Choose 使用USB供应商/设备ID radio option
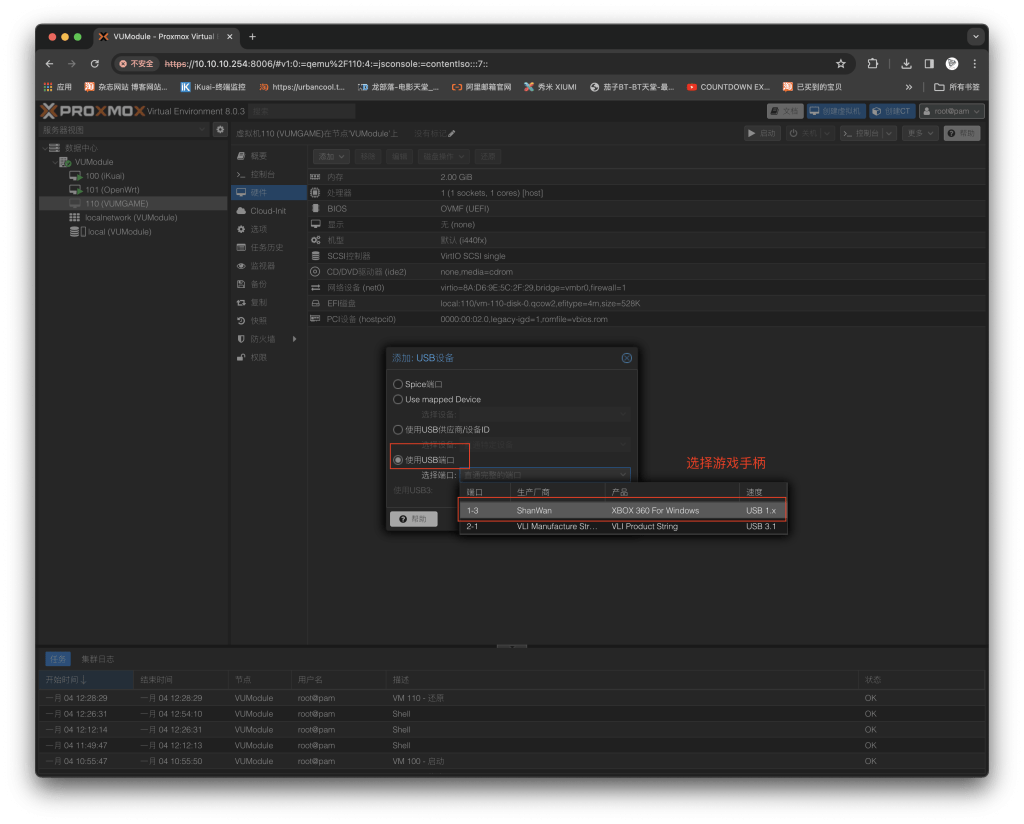The image size is (1024, 824). (398, 429)
